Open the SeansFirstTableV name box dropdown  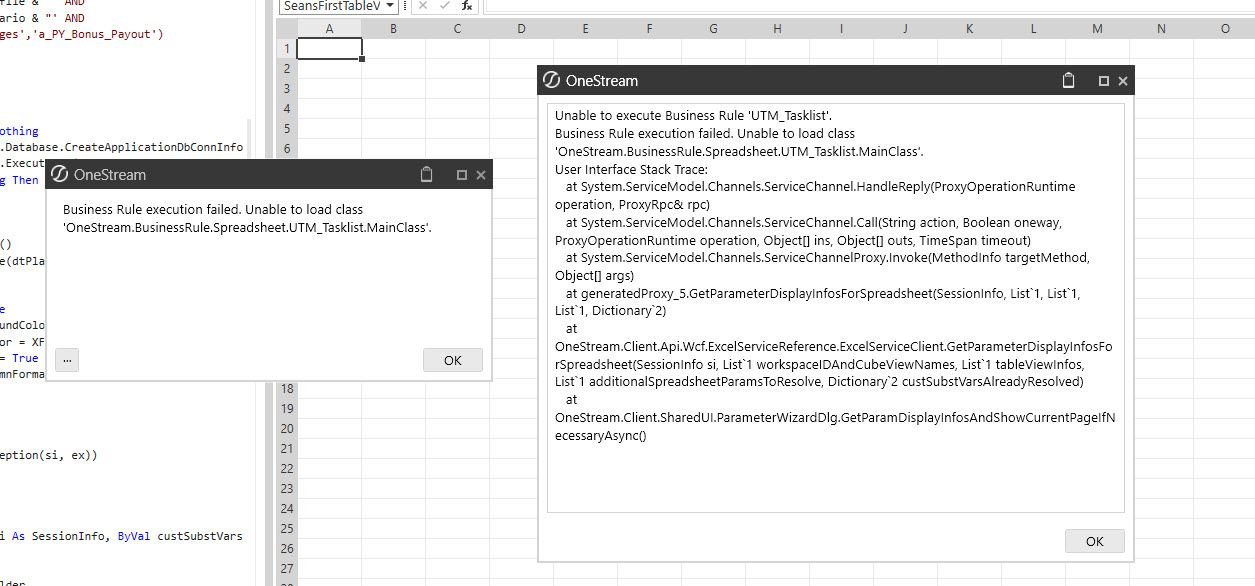(x=390, y=6)
